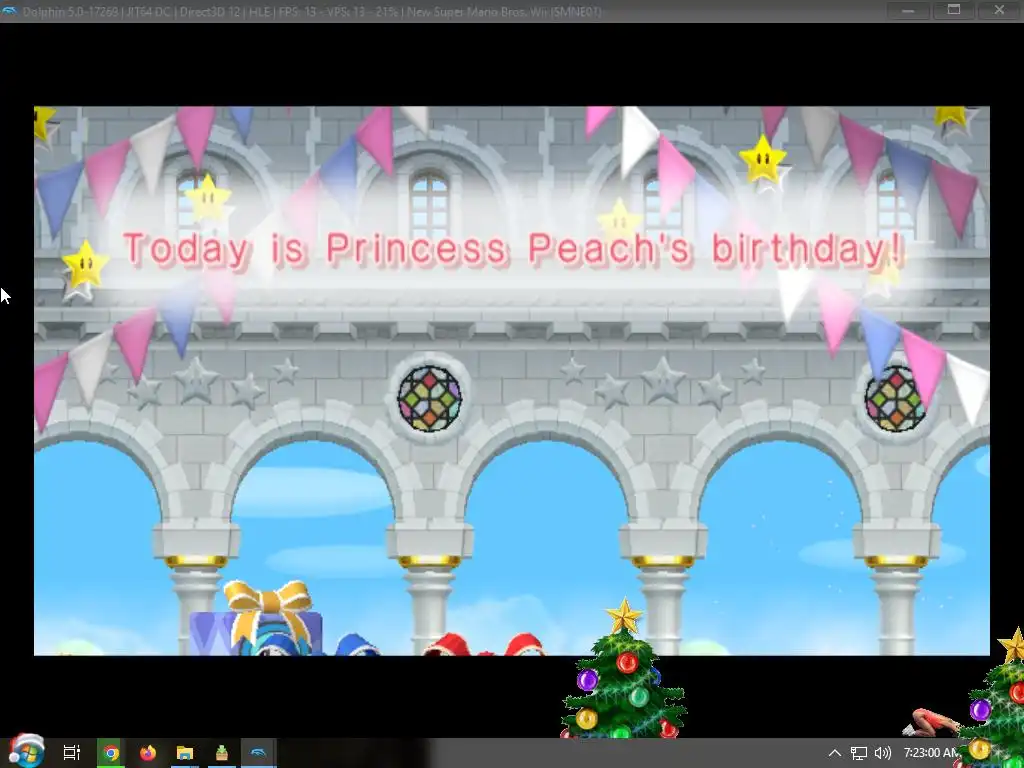The width and height of the screenshot is (1024, 768).
Task: Close the Dolphin emulator window
Action: [x=999, y=10]
